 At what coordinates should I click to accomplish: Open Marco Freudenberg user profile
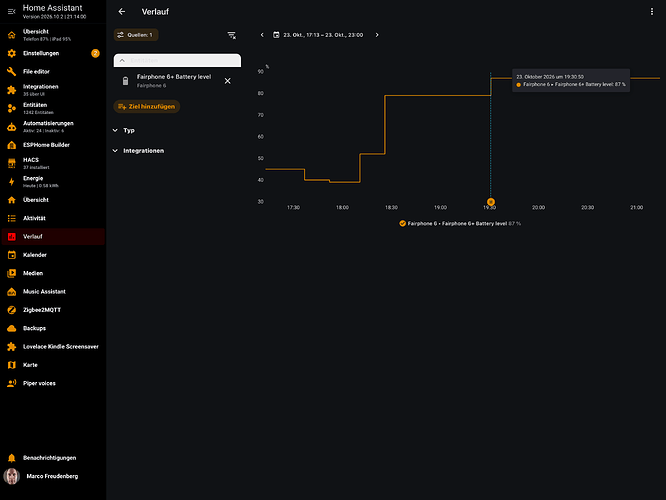point(53,476)
